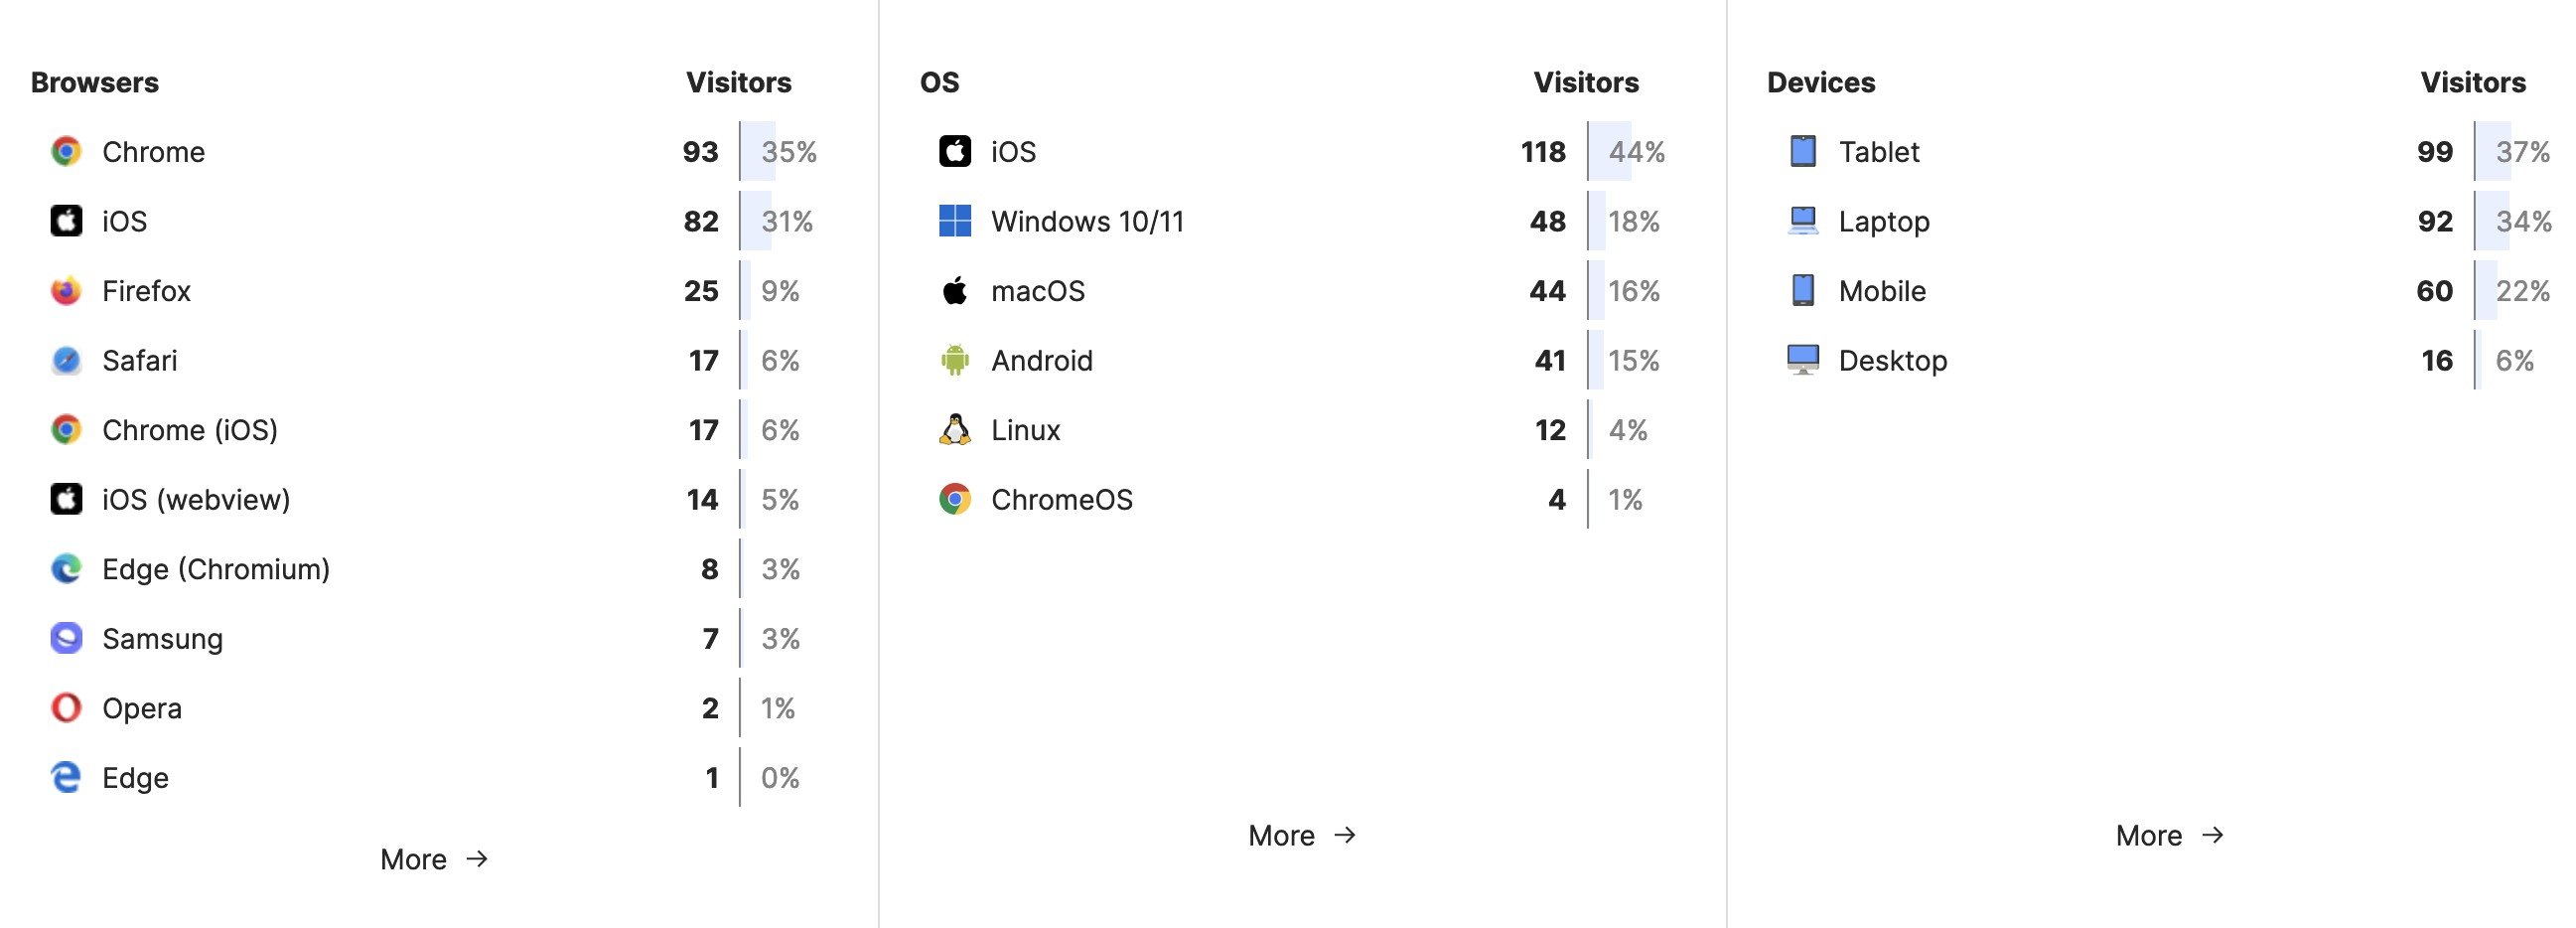Click the Windows 10/11 logo icon

[x=955, y=221]
